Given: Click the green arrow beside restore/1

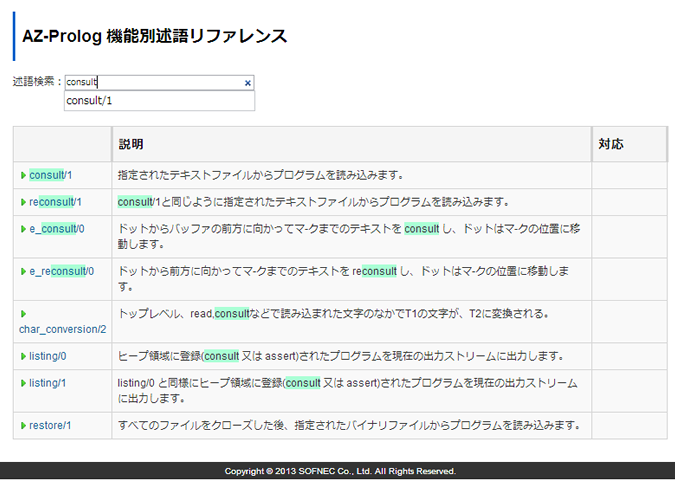Looking at the screenshot, I should 23,426.
